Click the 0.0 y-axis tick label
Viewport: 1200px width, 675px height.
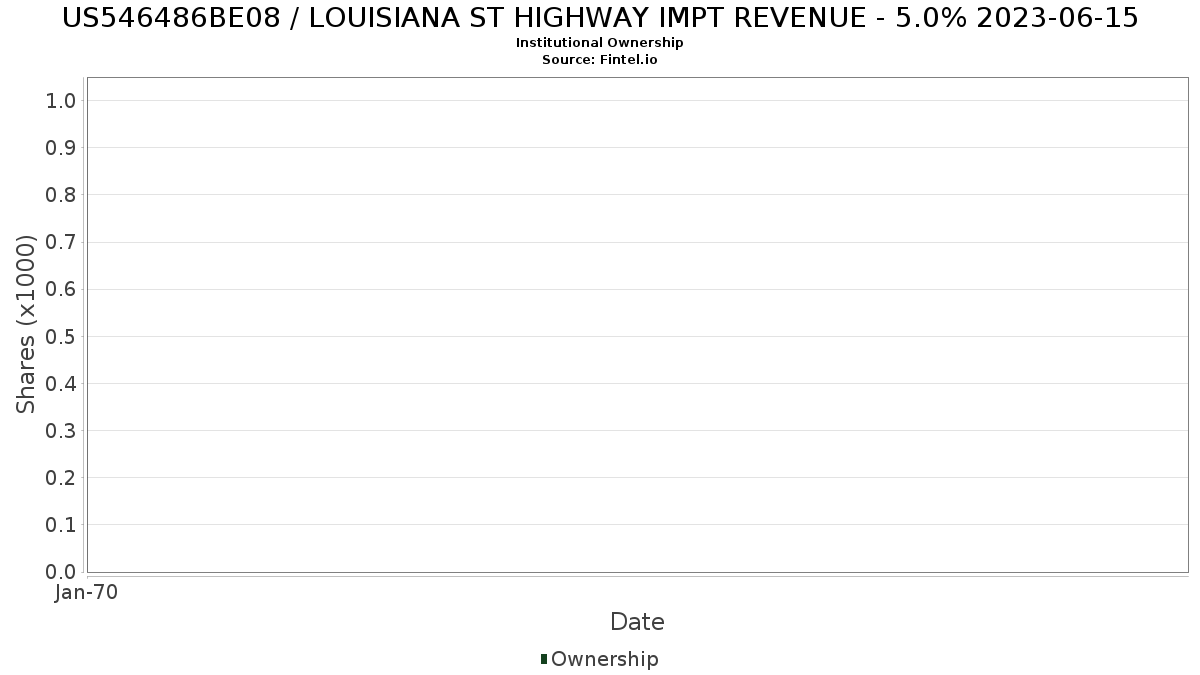pos(61,571)
